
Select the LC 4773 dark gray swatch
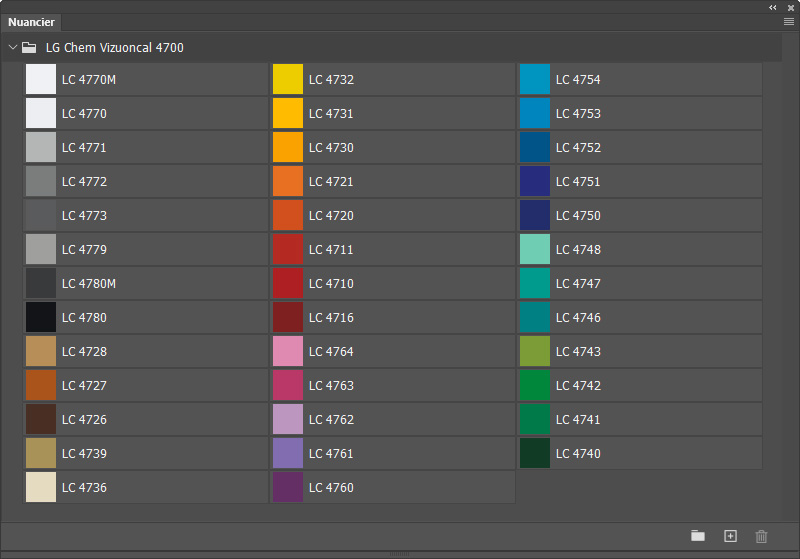41,215
